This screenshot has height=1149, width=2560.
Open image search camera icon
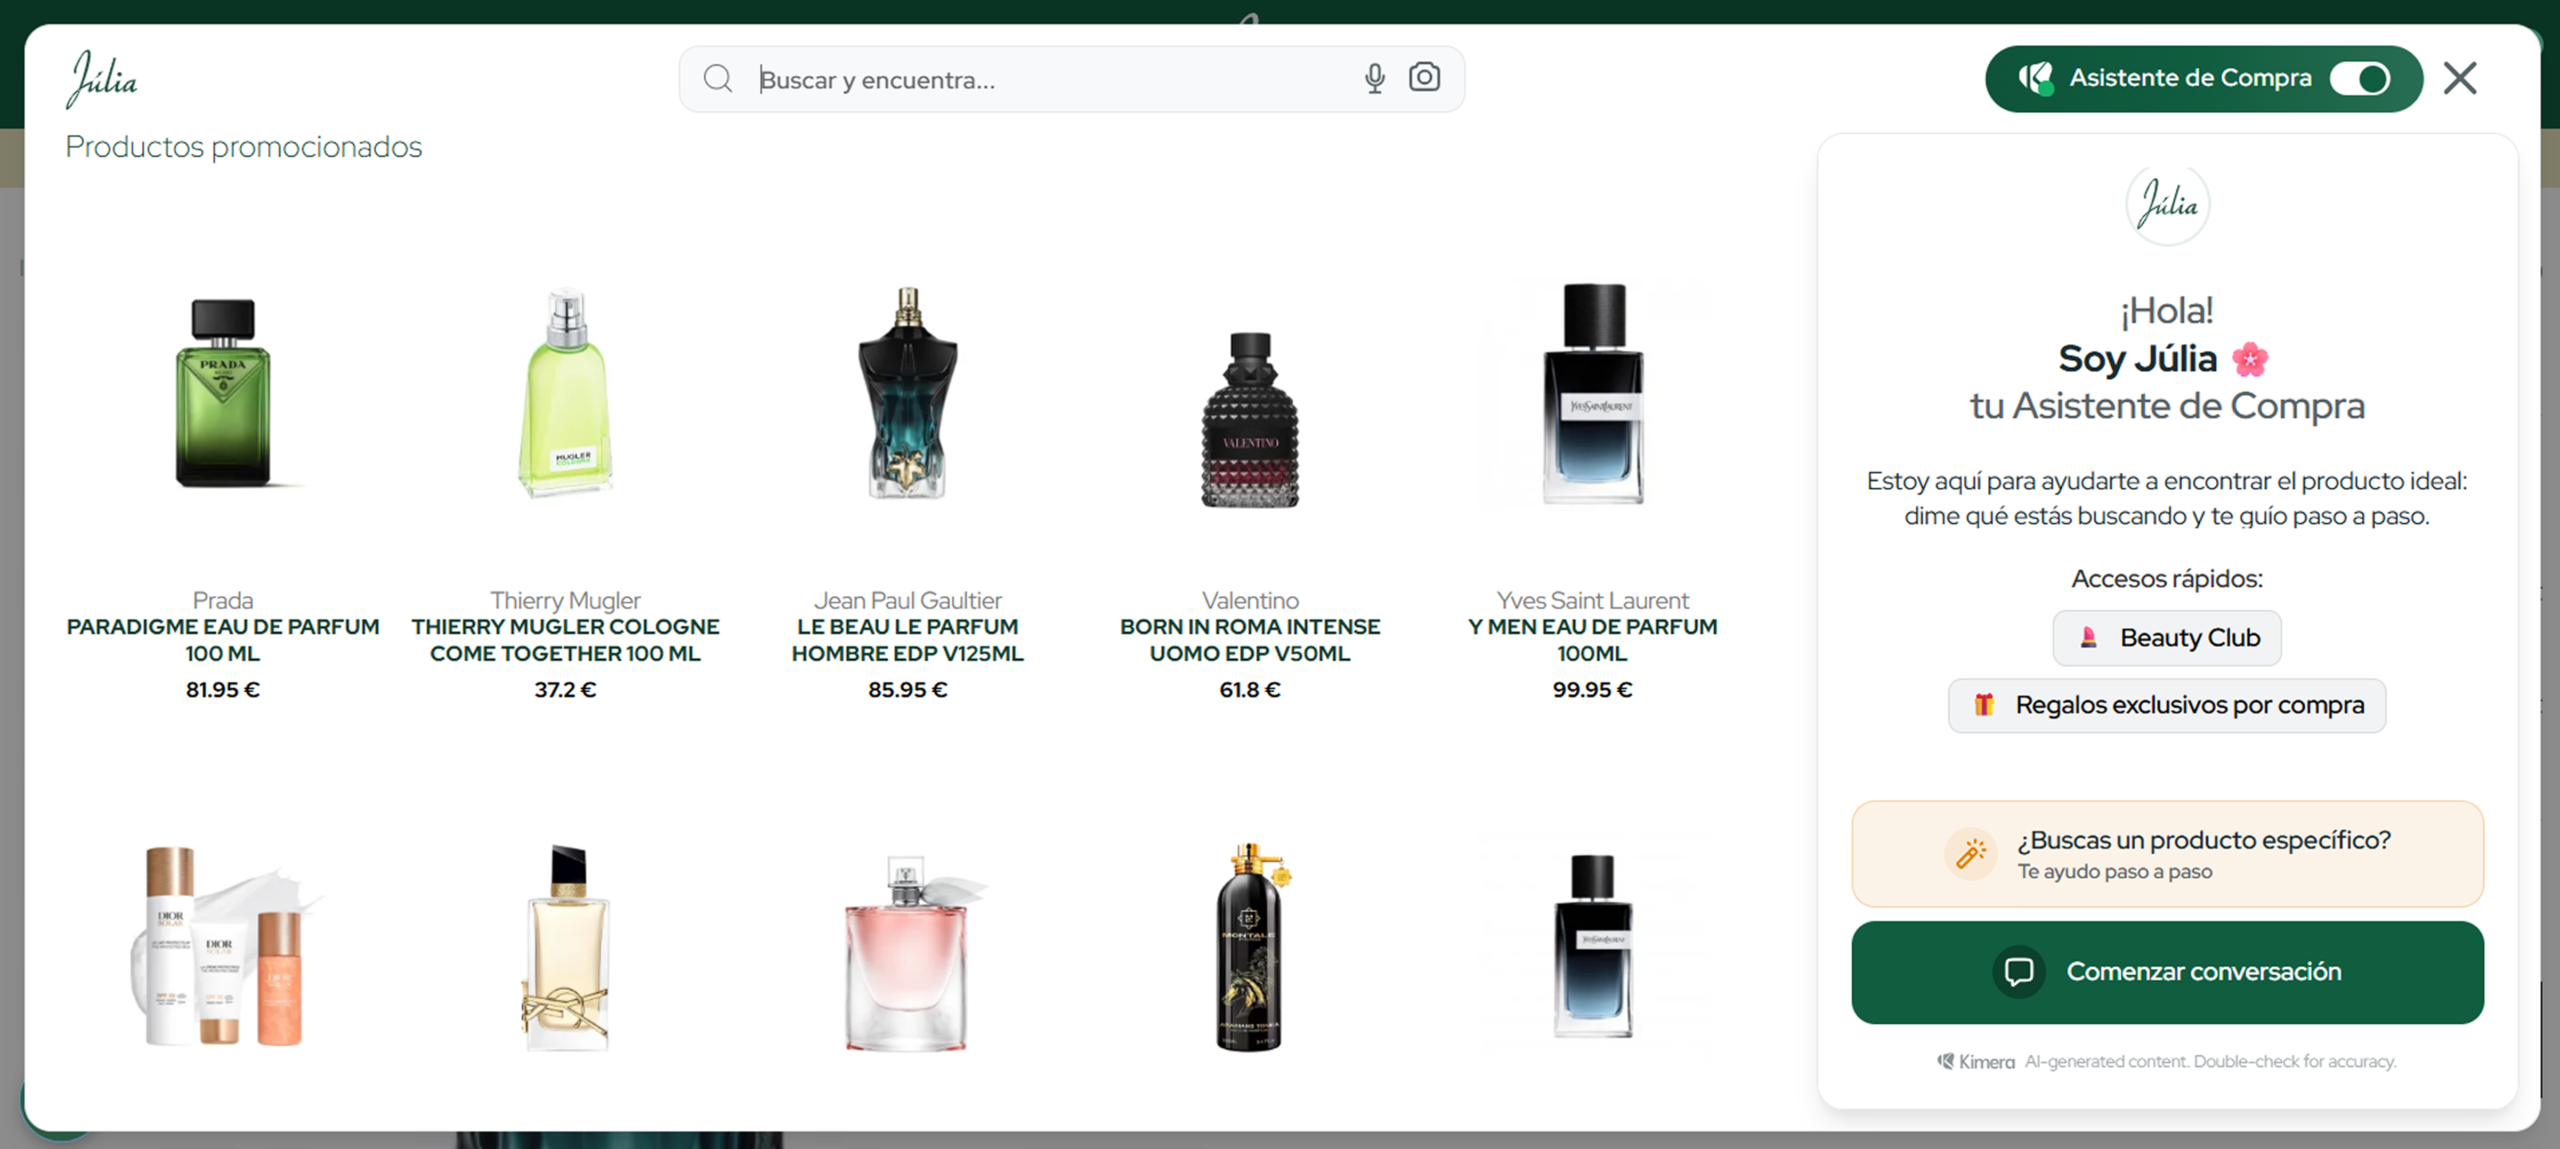(x=1424, y=77)
